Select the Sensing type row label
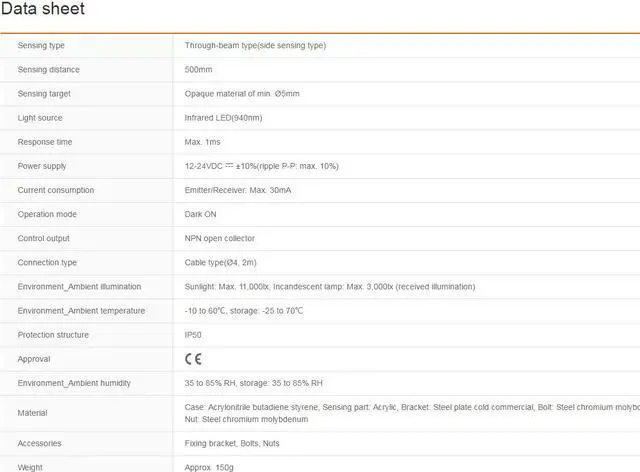The height and width of the screenshot is (472, 640). (41, 46)
